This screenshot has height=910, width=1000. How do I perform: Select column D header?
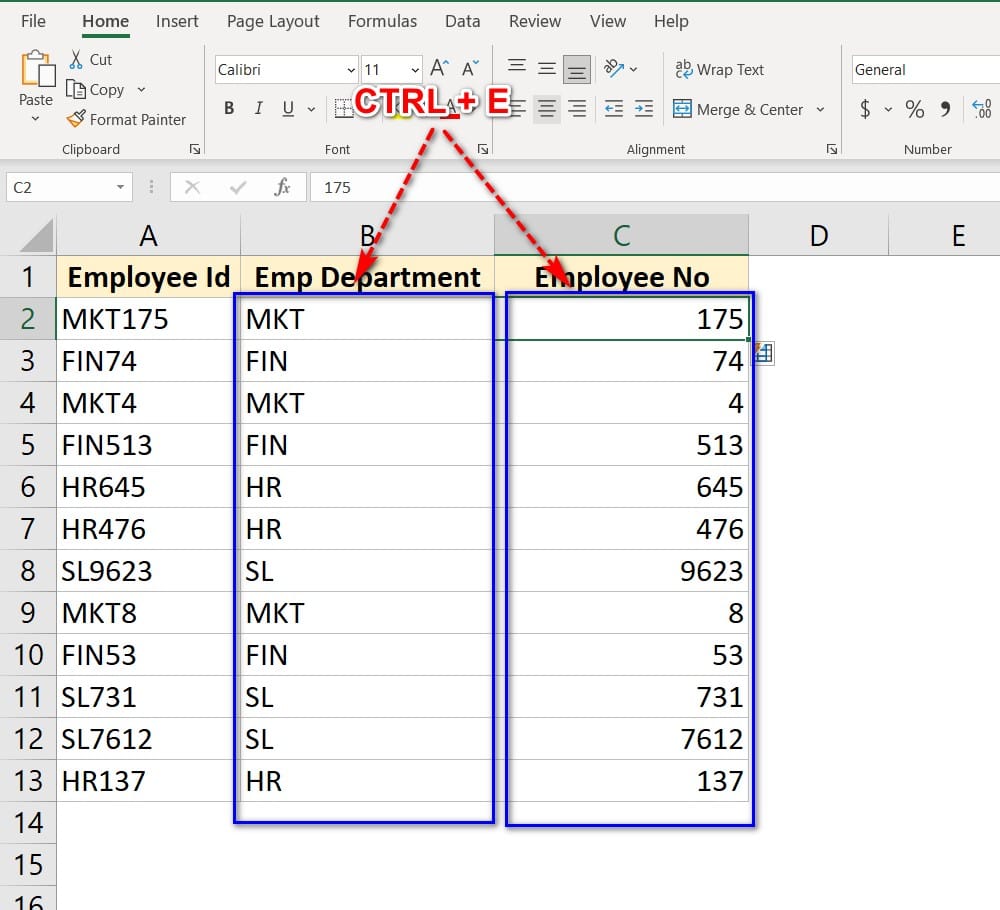818,235
